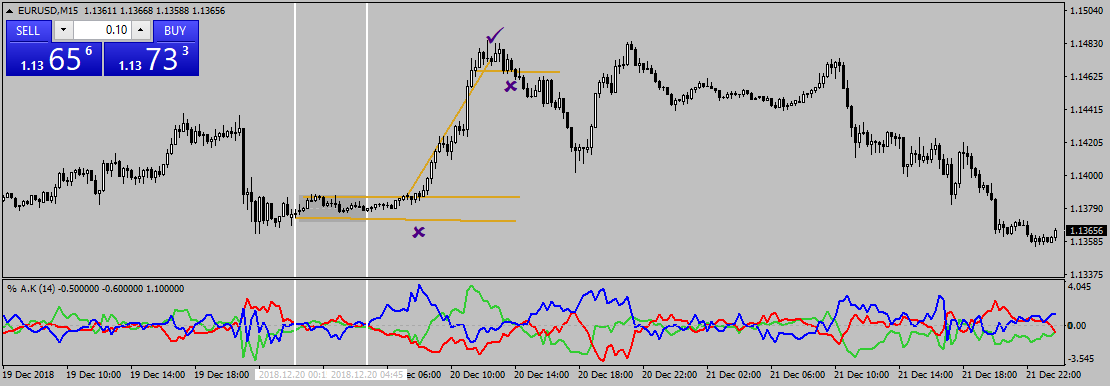This screenshot has height=386, width=1110.
Task: Click the buy price 1.13 73 3 panel
Action: coord(151,59)
